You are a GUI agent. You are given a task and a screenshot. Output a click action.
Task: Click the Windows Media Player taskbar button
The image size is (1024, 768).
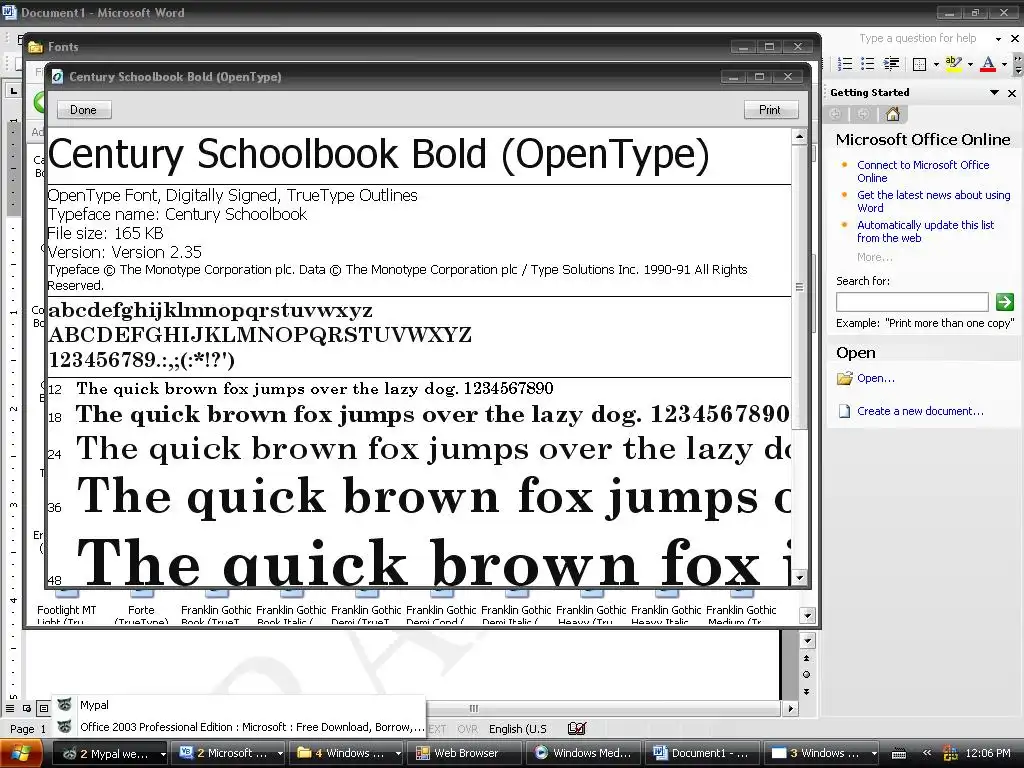point(583,754)
